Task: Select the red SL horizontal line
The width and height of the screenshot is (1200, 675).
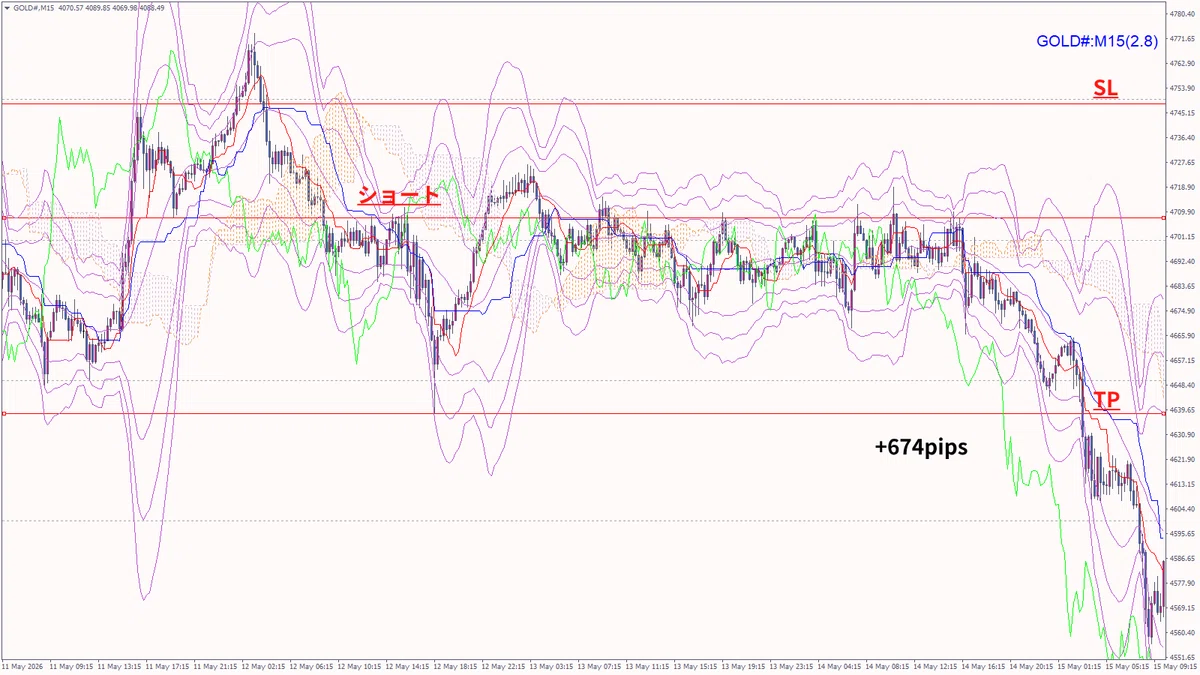Action: coord(582,103)
